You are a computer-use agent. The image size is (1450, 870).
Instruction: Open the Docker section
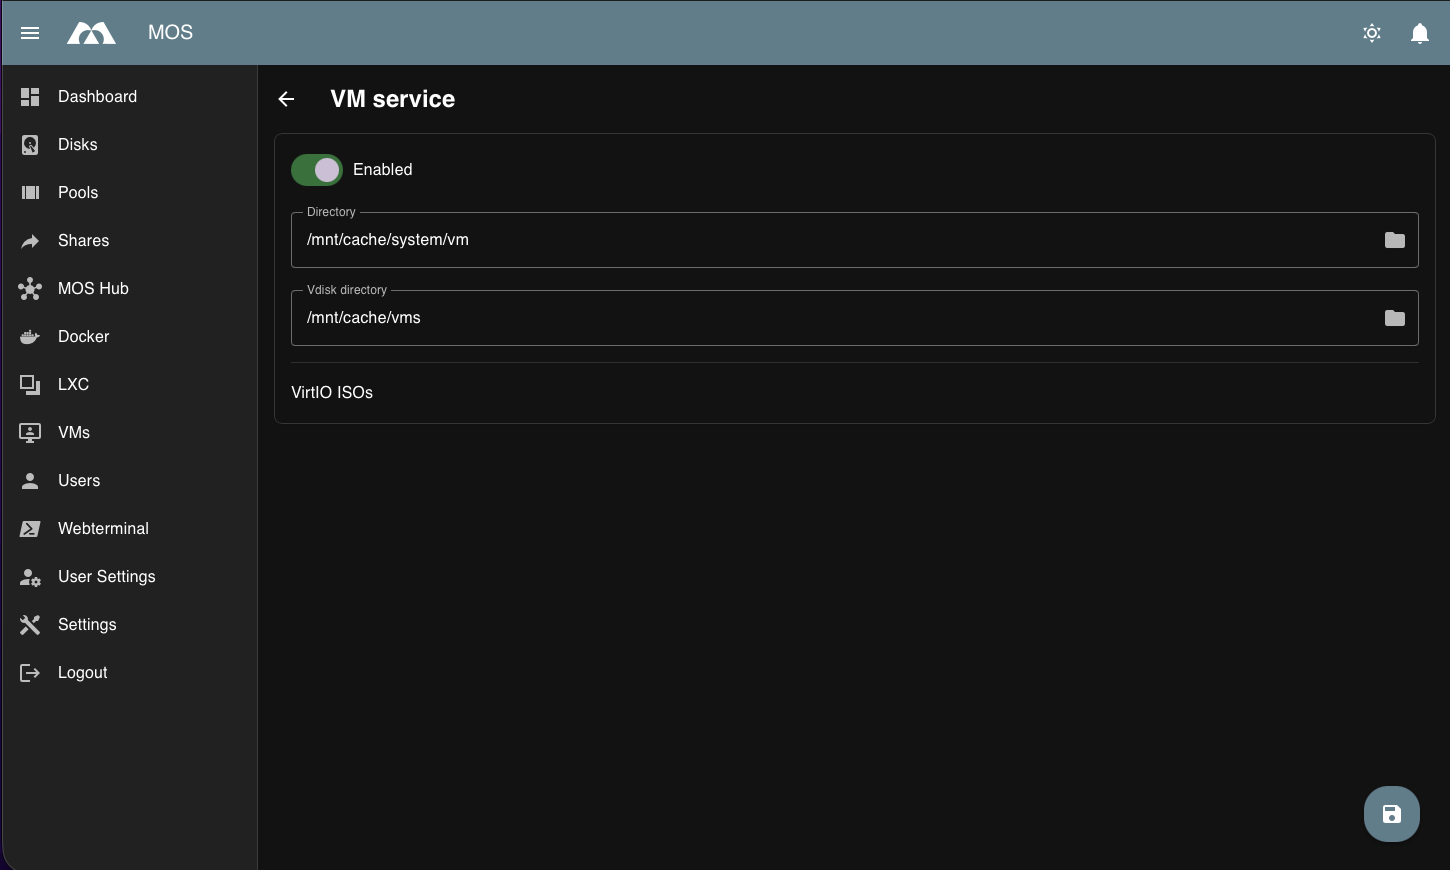tap(83, 336)
